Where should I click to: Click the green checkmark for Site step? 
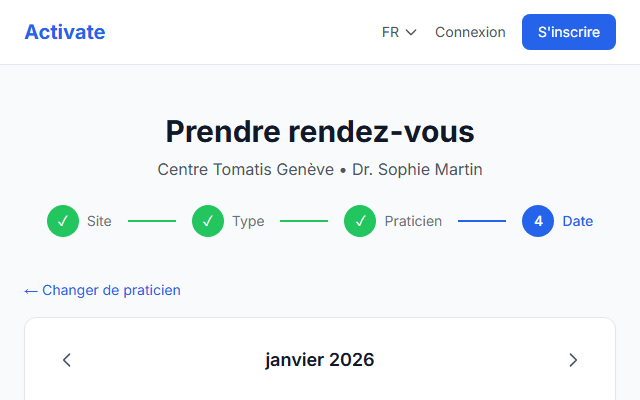pyautogui.click(x=63, y=221)
